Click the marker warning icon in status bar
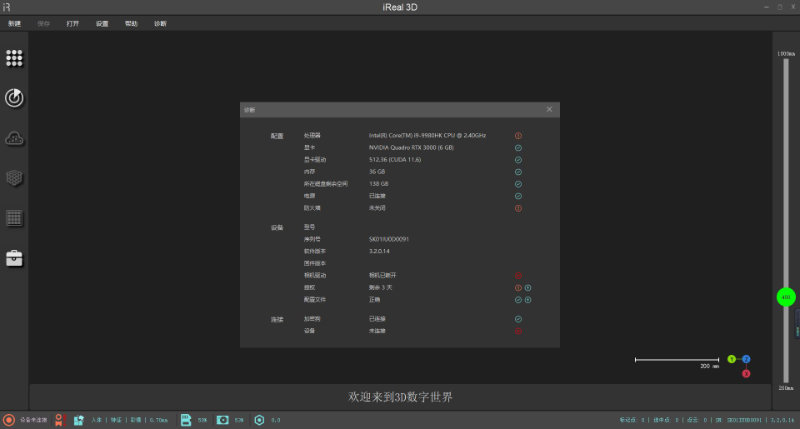 (x=59, y=420)
